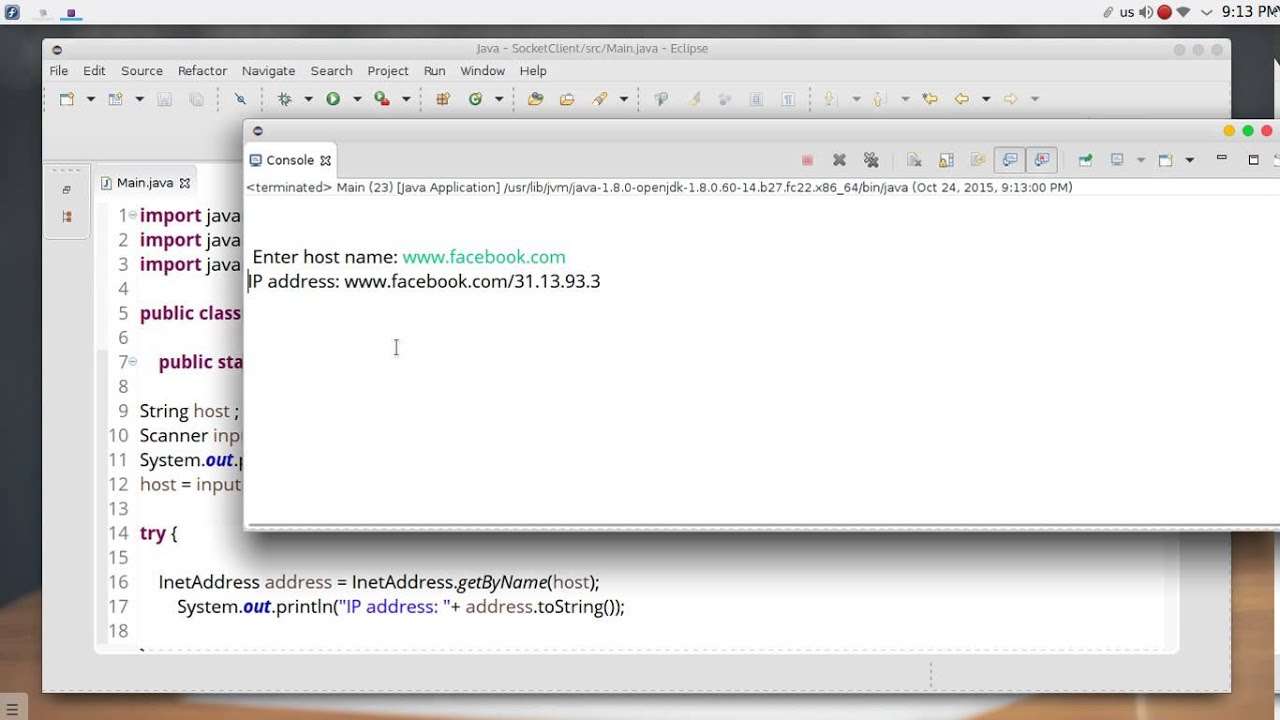The image size is (1280, 720).
Task: Open the File menu
Action: (59, 71)
